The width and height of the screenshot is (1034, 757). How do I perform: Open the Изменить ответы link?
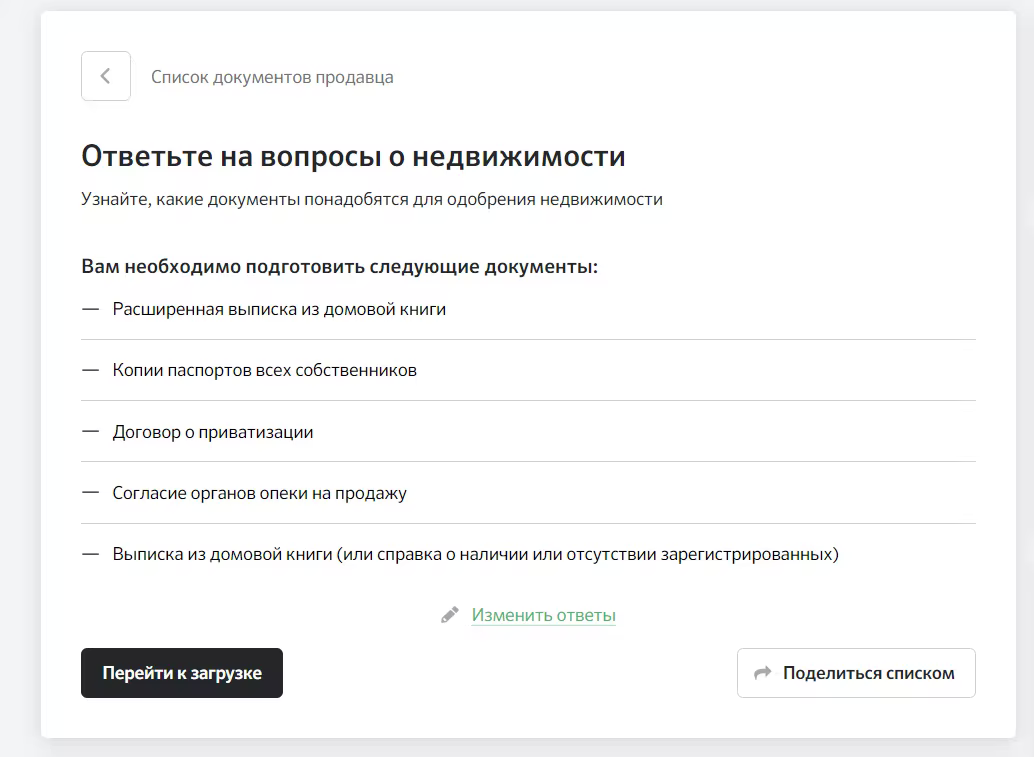[543, 615]
